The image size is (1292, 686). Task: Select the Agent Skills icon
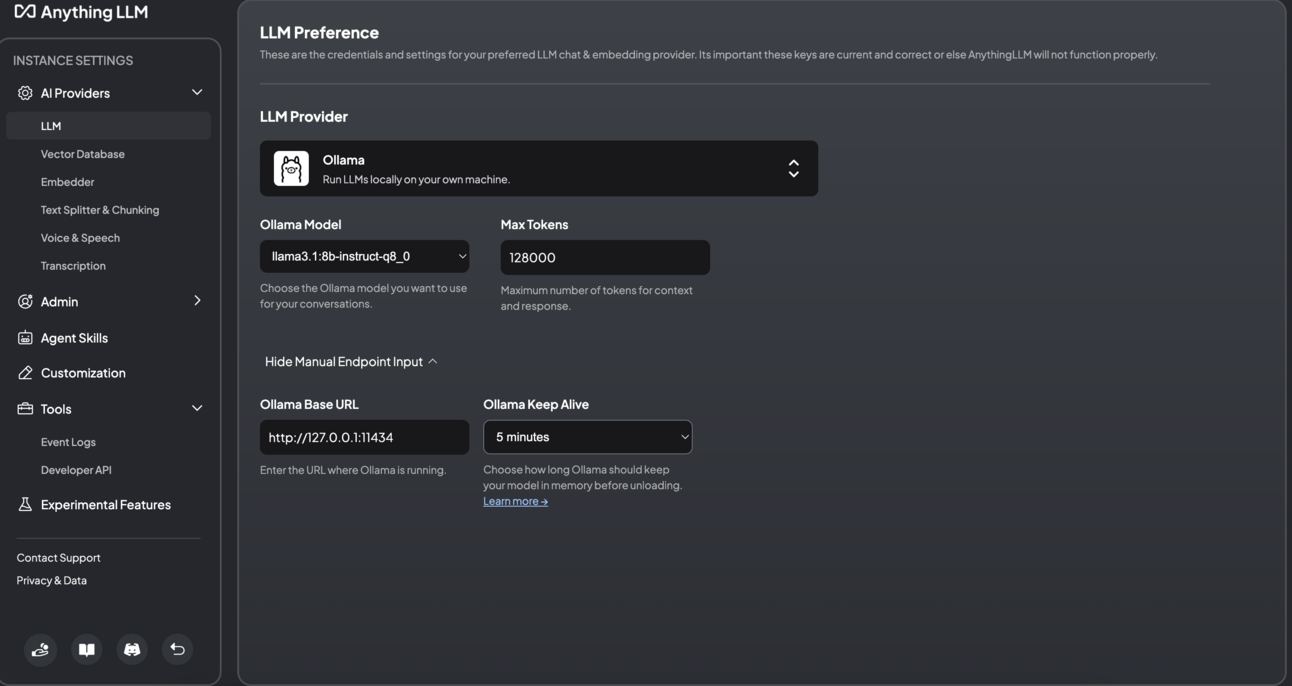(x=24, y=337)
